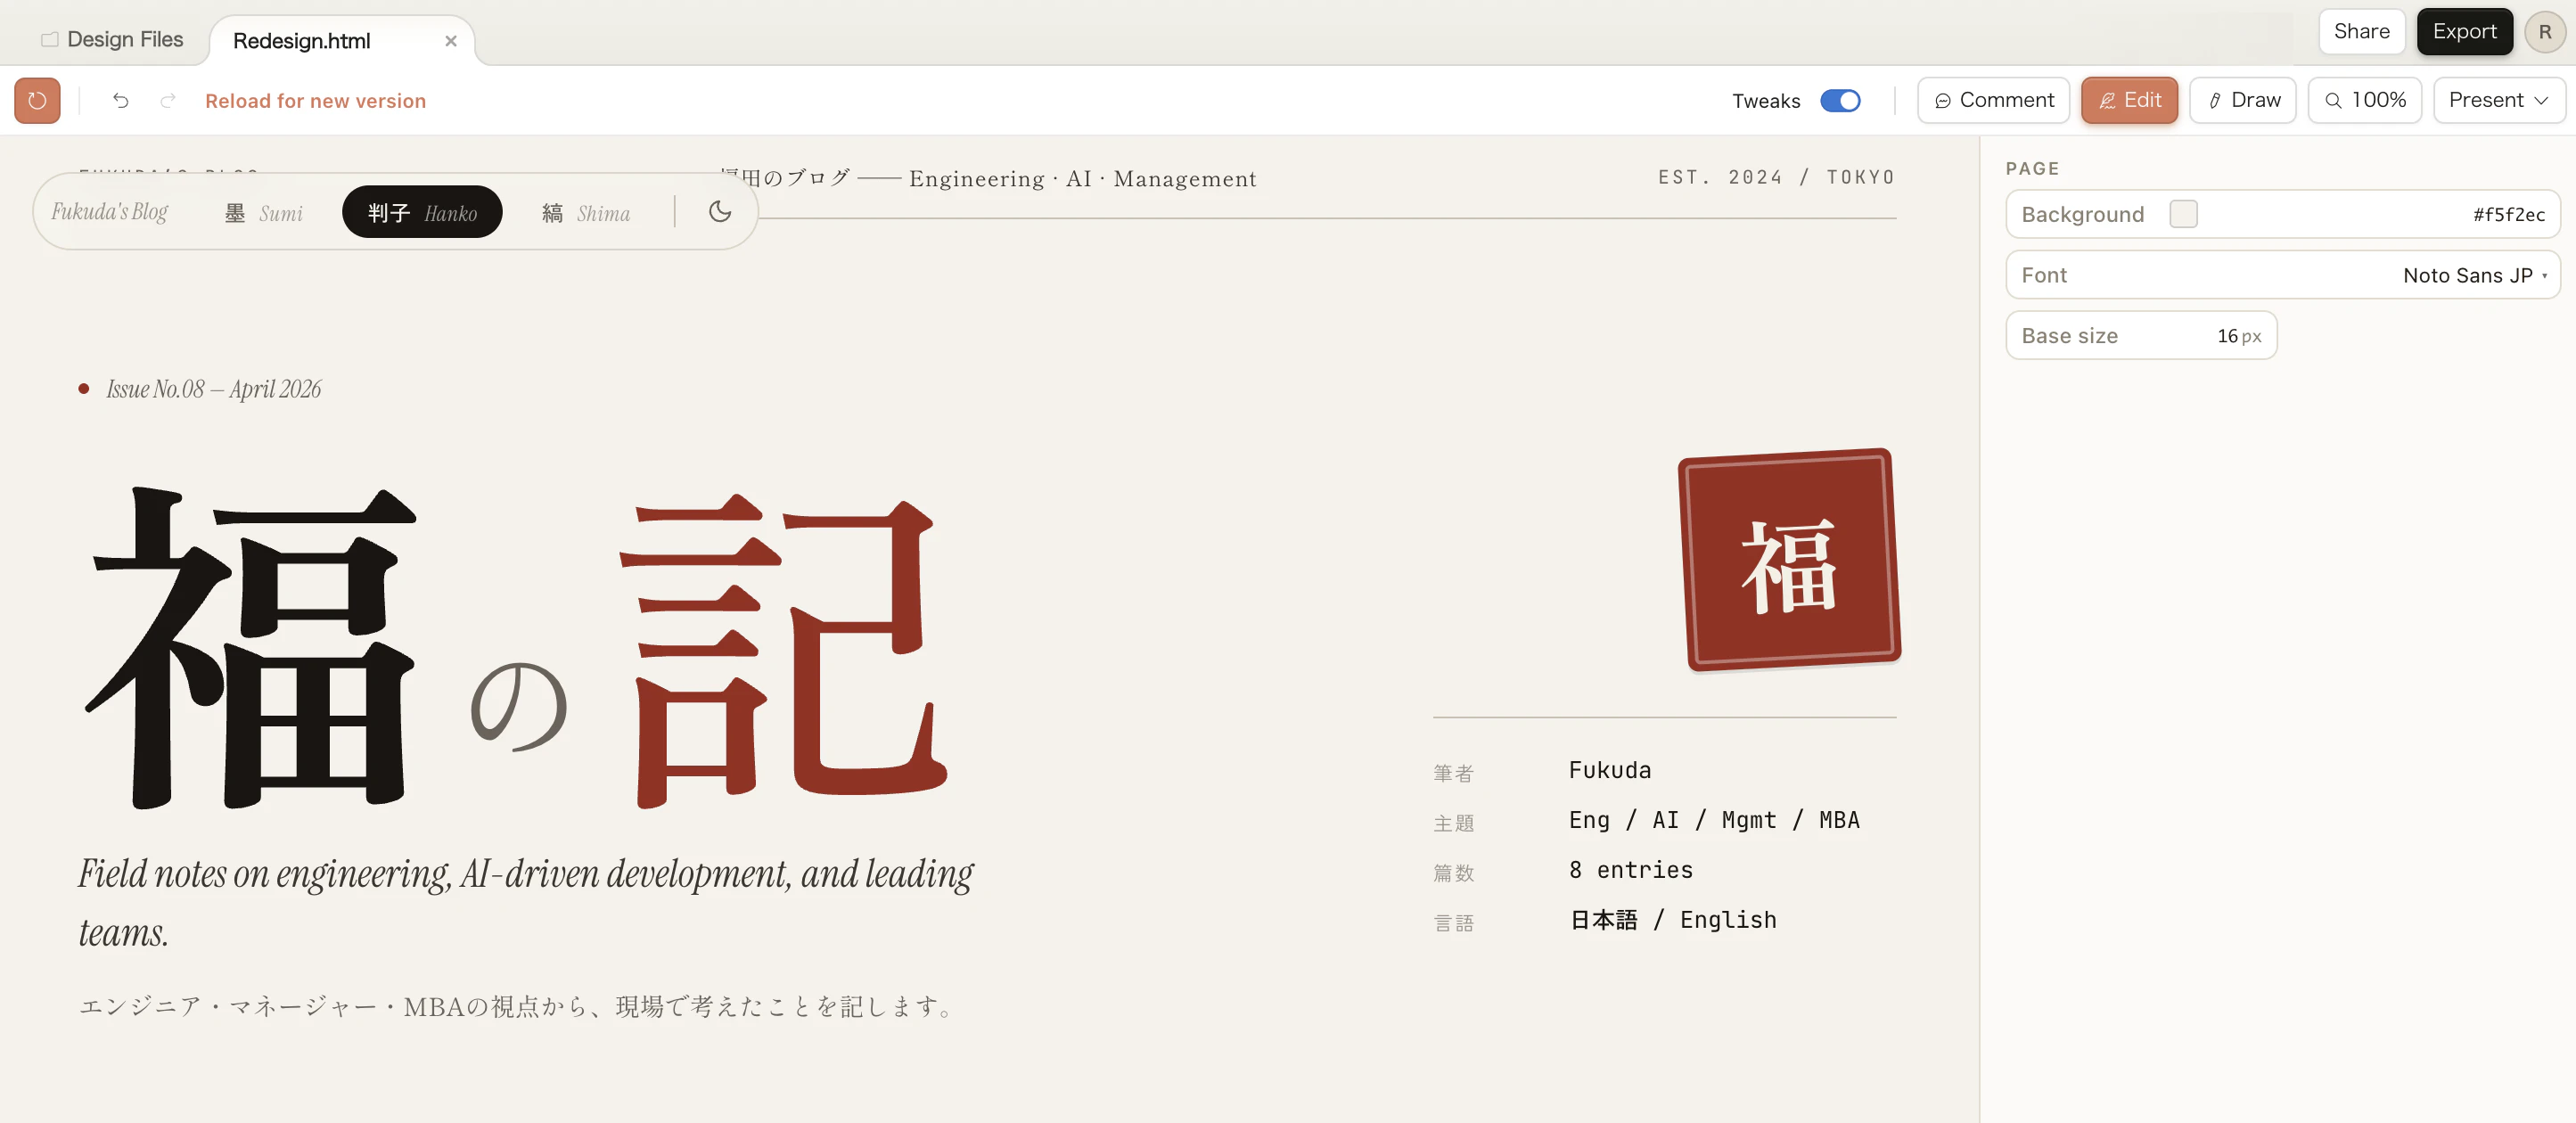This screenshot has width=2576, height=1123.
Task: Toggle dark mode moon icon
Action: click(720, 212)
